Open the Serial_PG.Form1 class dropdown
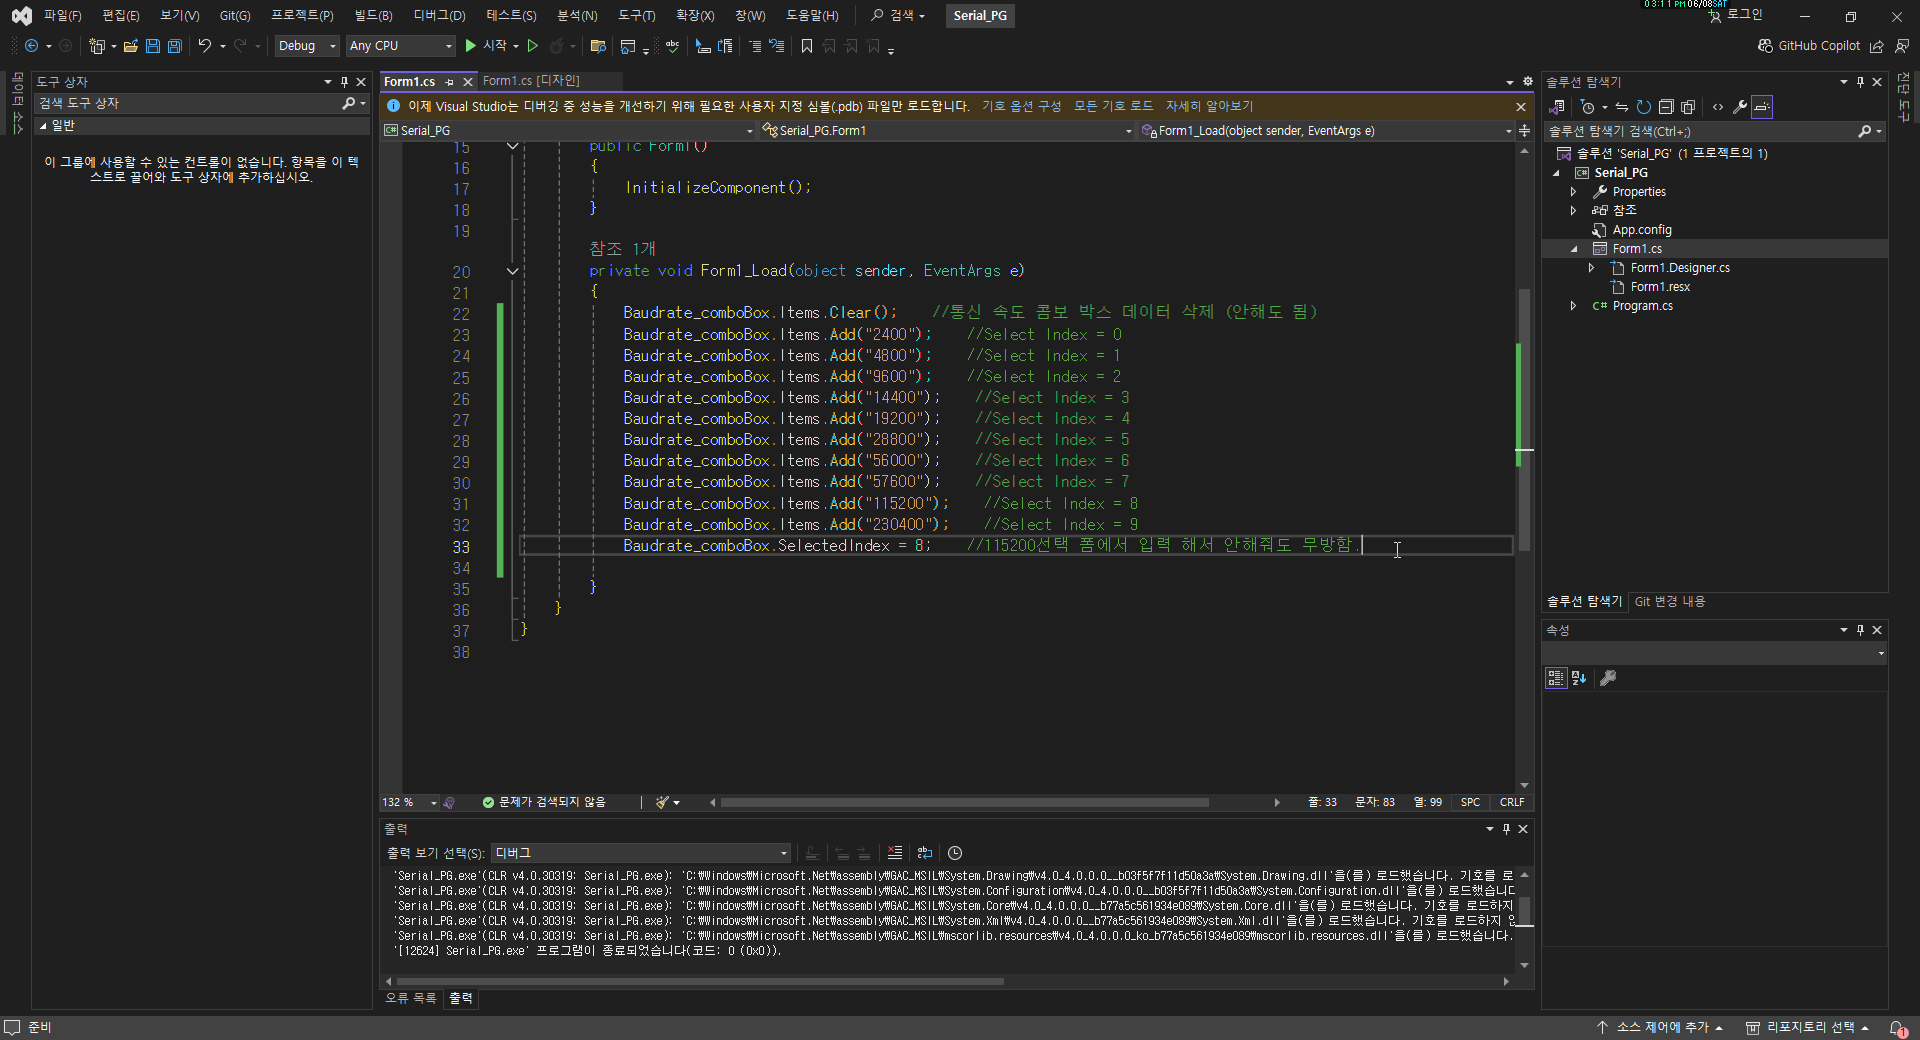 click(x=947, y=131)
